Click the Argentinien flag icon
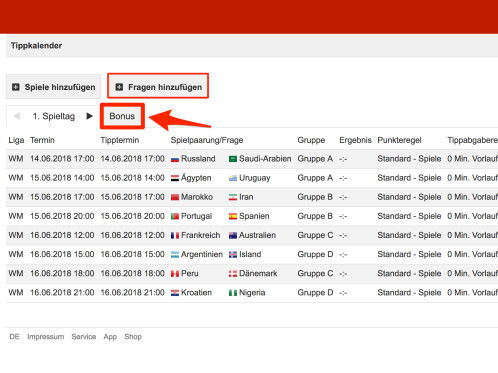498x373 pixels. tap(175, 255)
